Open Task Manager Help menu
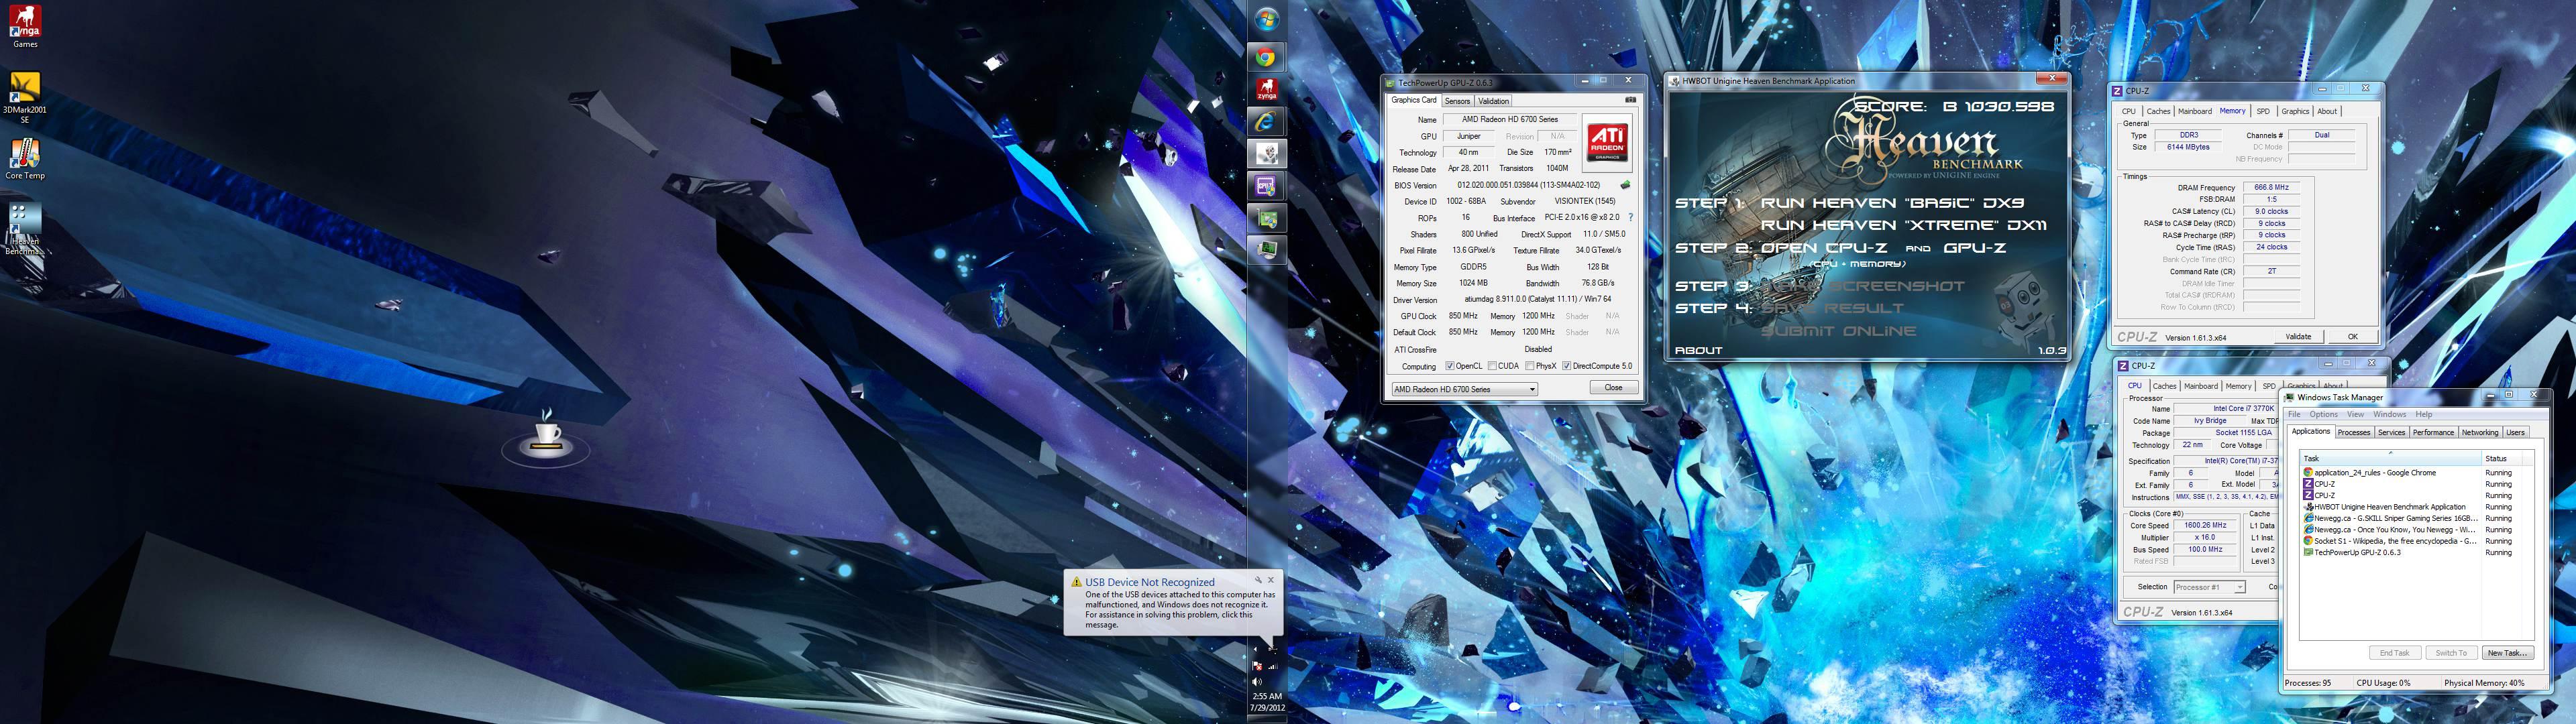Viewport: 2576px width, 724px height. pos(2423,414)
